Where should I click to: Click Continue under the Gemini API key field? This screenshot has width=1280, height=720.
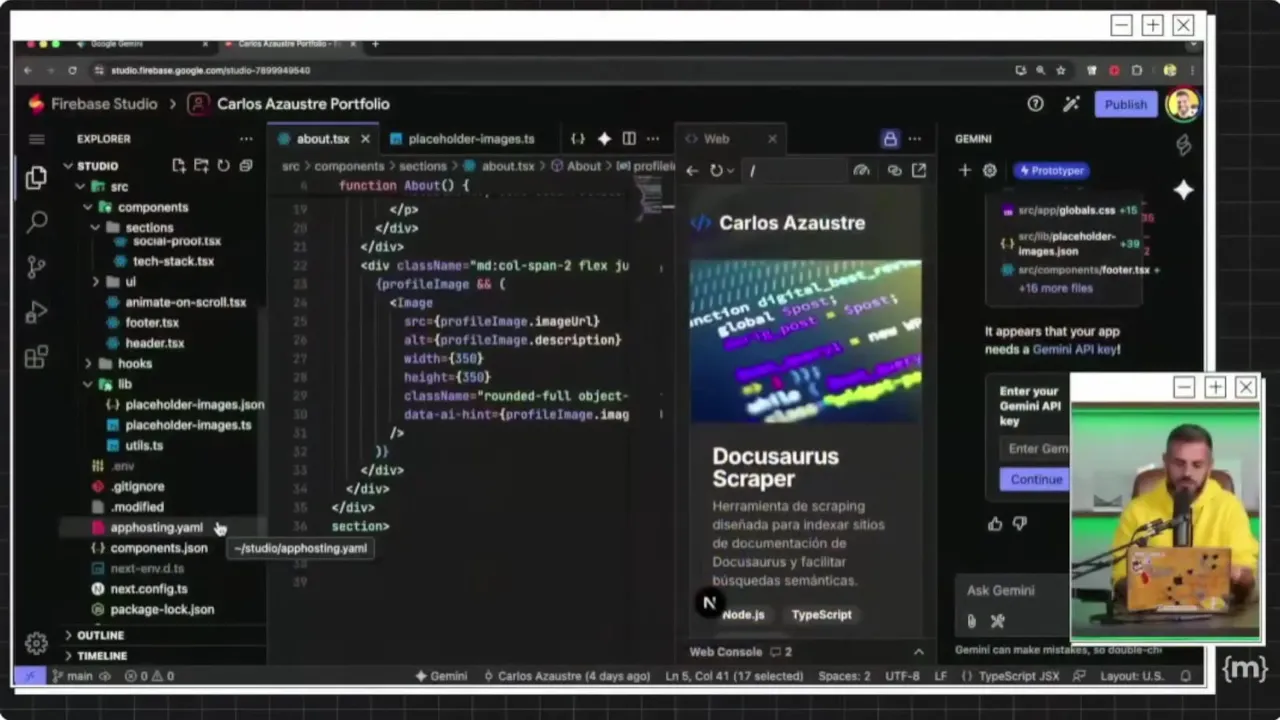pyautogui.click(x=1036, y=479)
